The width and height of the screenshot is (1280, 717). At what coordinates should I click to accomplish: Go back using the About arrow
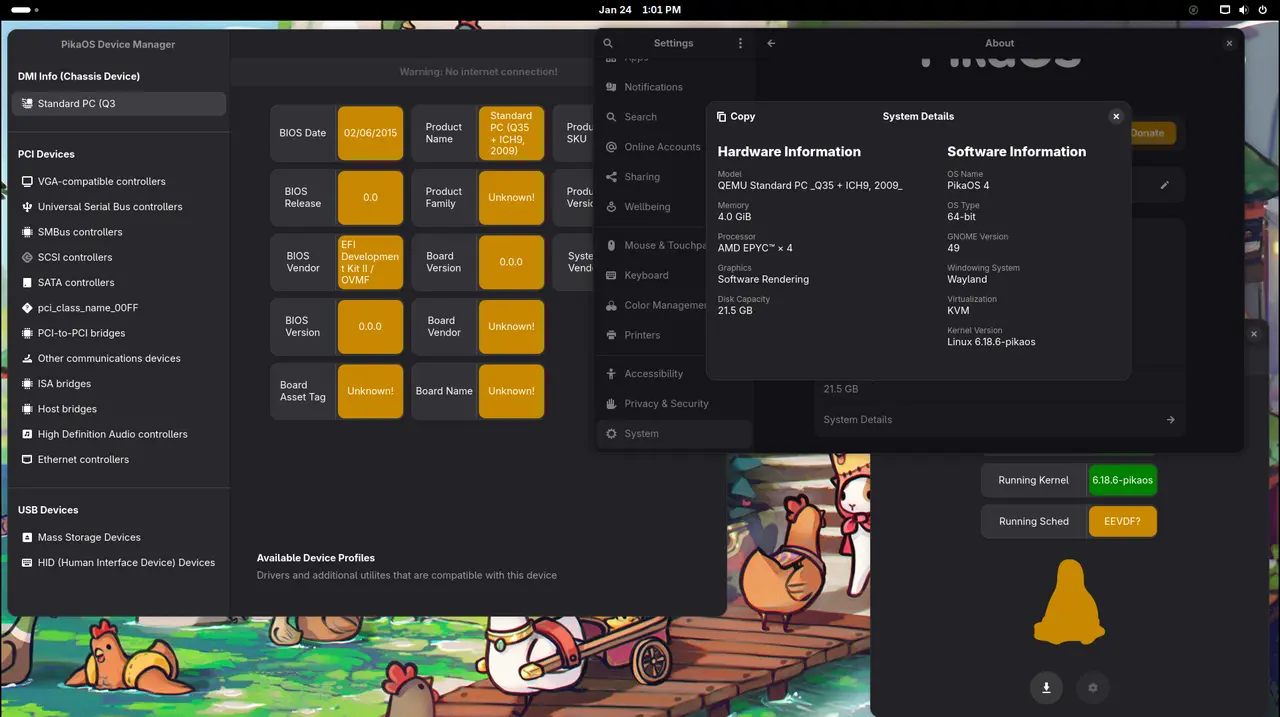[x=771, y=43]
